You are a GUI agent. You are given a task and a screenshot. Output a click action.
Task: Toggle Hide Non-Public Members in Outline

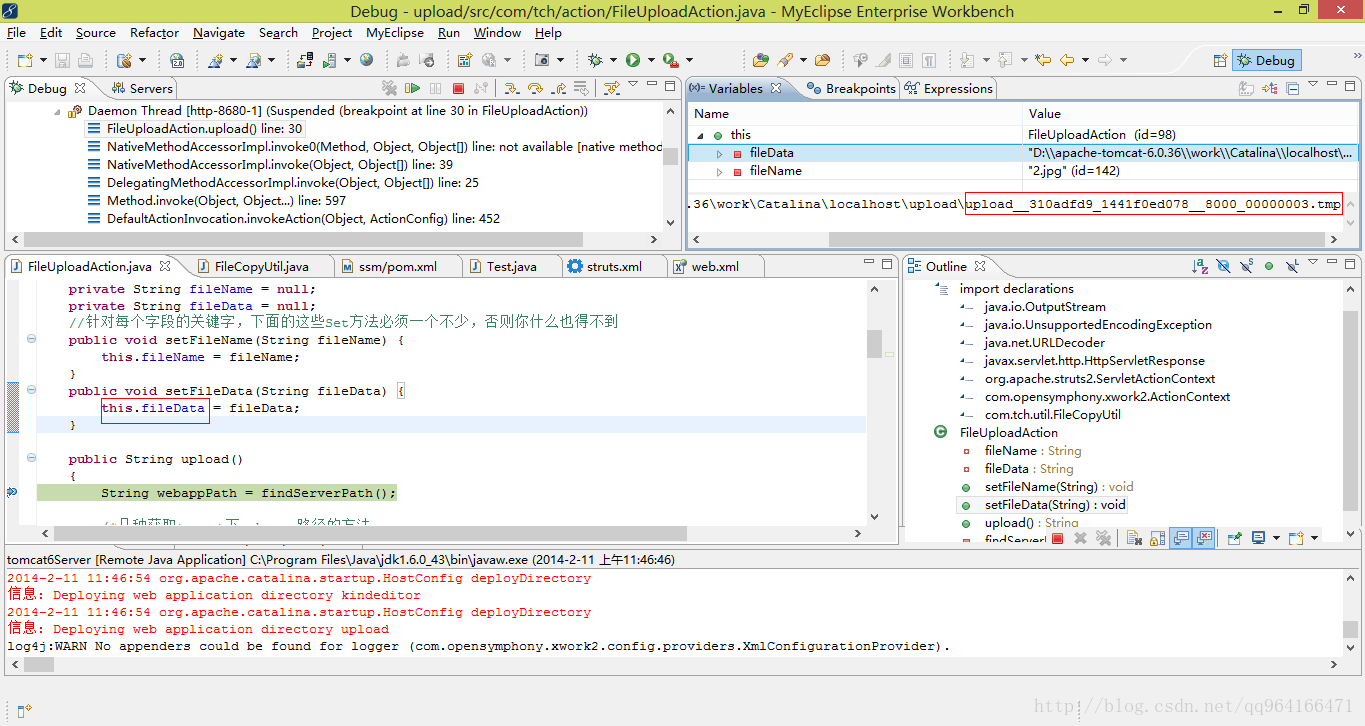[1269, 266]
